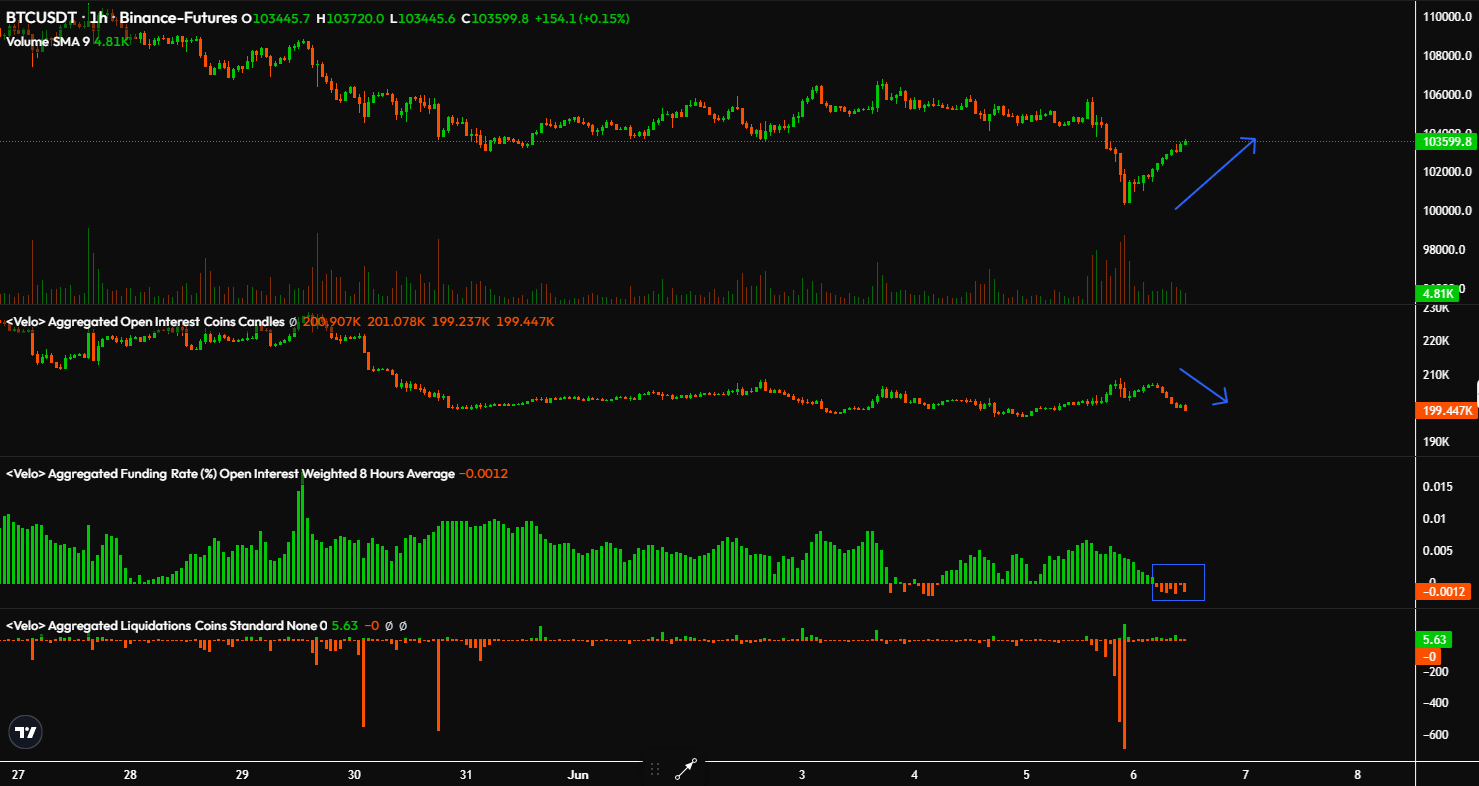
Task: Select the blue upward arrow drawing on the price chart
Action: coord(1215,175)
